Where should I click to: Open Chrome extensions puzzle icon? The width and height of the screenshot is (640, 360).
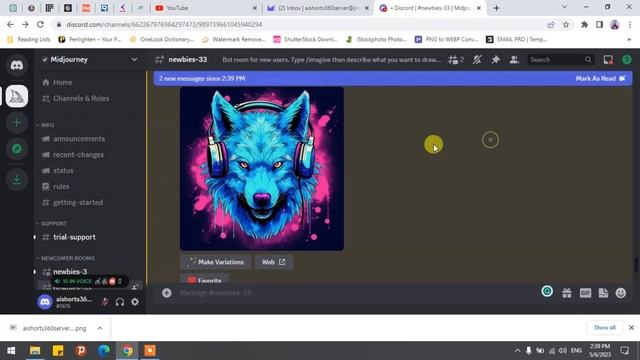(x=584, y=24)
